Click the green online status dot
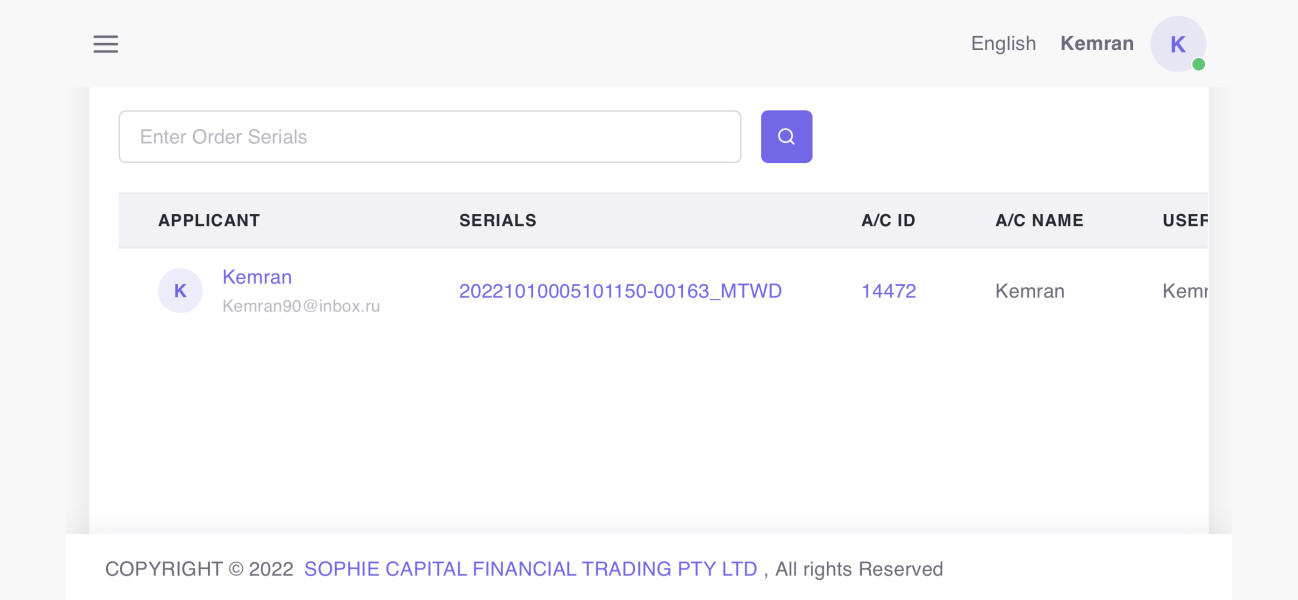1298x600 pixels. click(1198, 65)
